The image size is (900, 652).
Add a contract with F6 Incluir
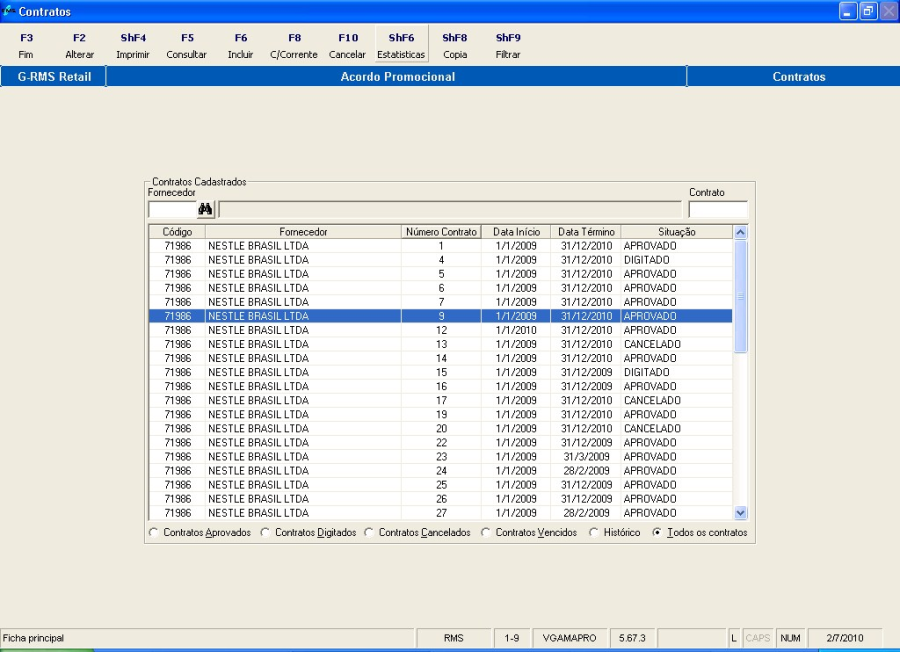(x=240, y=46)
